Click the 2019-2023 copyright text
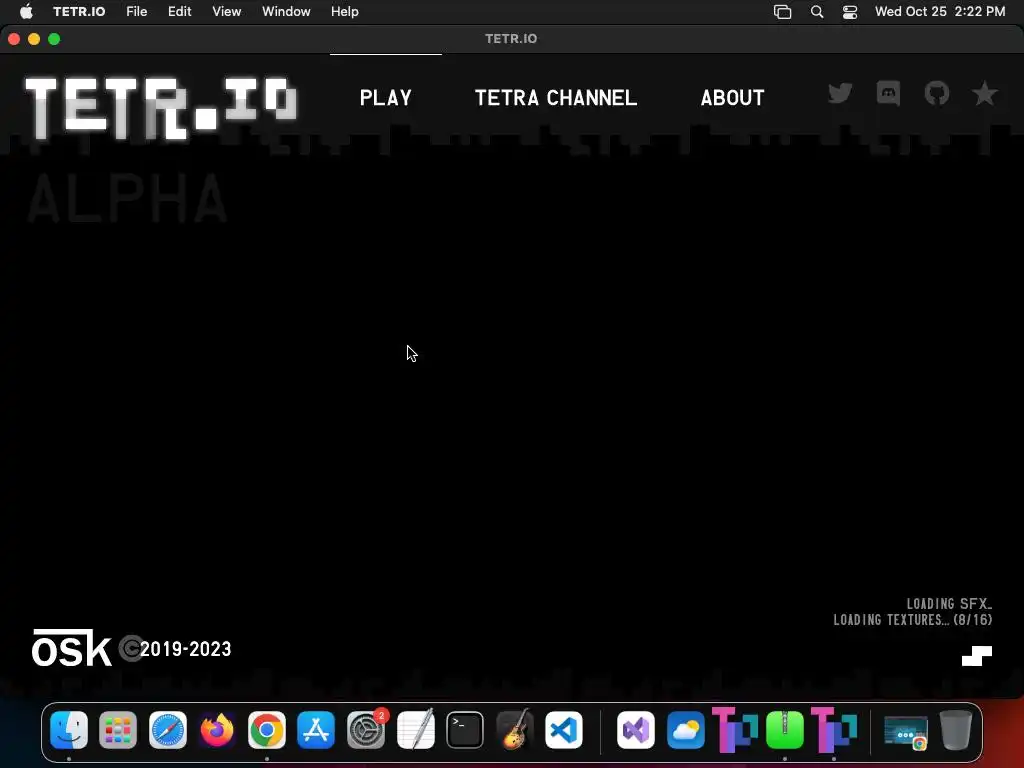This screenshot has width=1024, height=768. (185, 648)
